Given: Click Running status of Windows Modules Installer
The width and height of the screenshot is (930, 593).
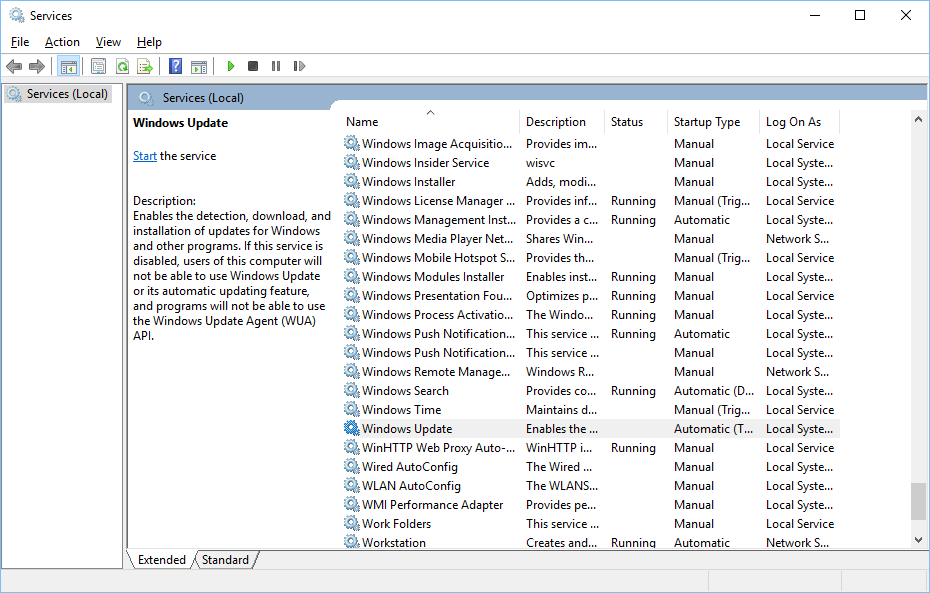Looking at the screenshot, I should point(633,277).
